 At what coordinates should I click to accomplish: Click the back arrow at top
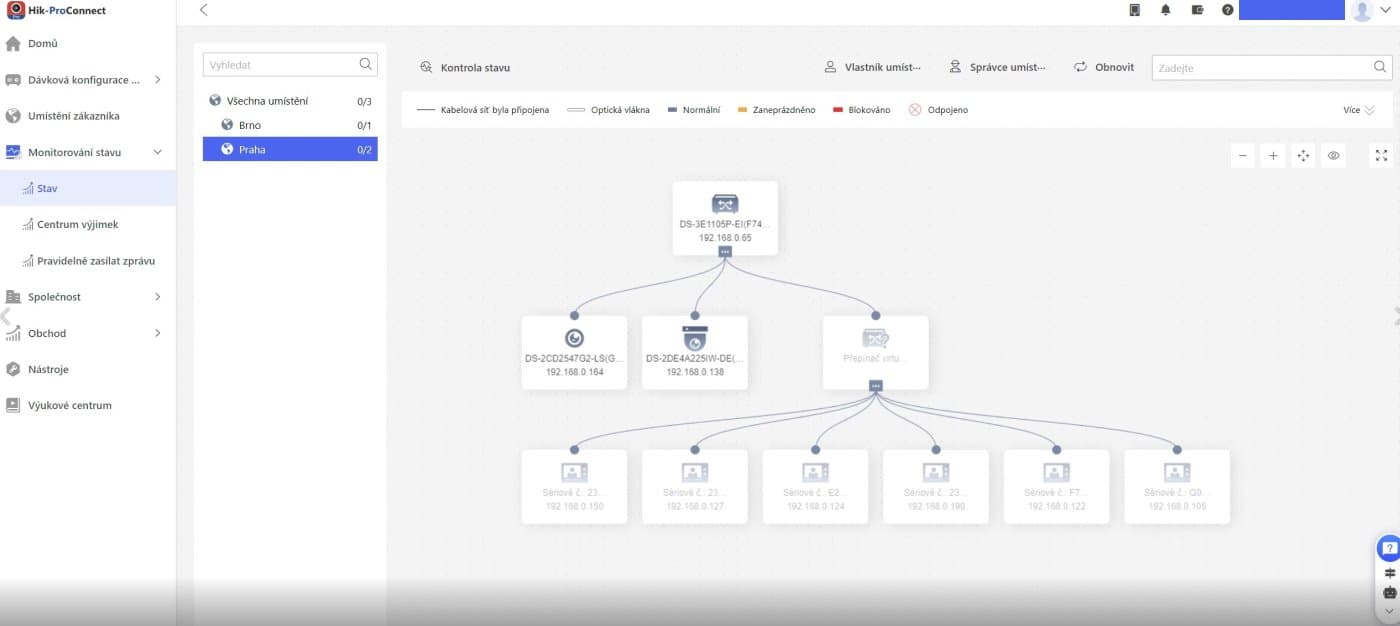pos(204,10)
